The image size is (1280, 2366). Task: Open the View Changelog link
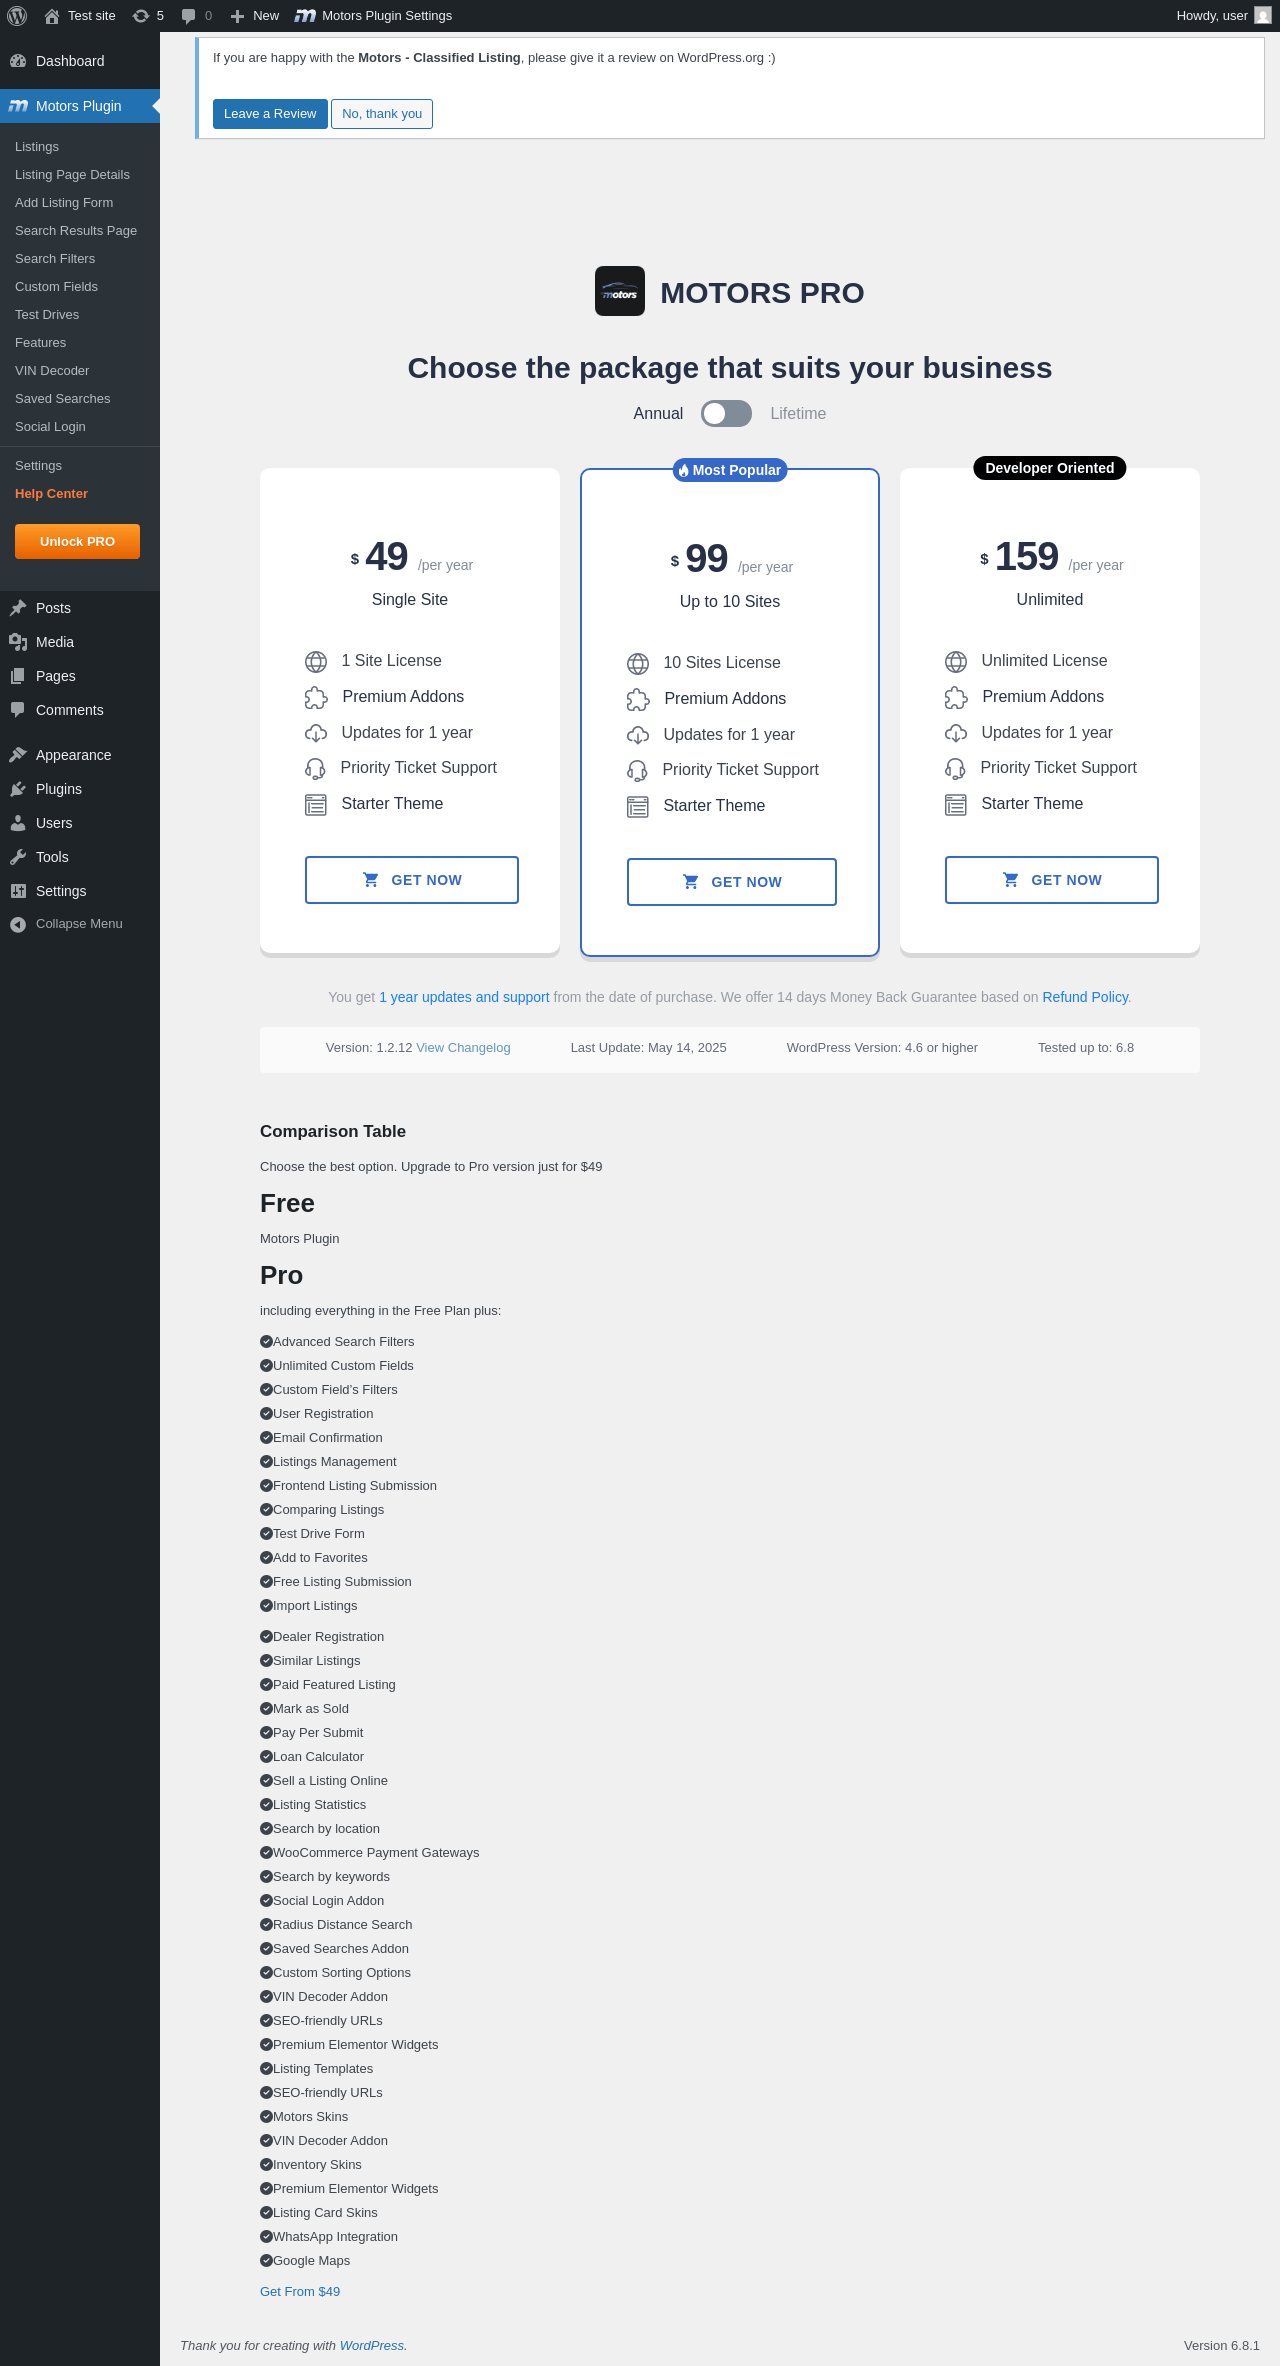click(x=463, y=1048)
